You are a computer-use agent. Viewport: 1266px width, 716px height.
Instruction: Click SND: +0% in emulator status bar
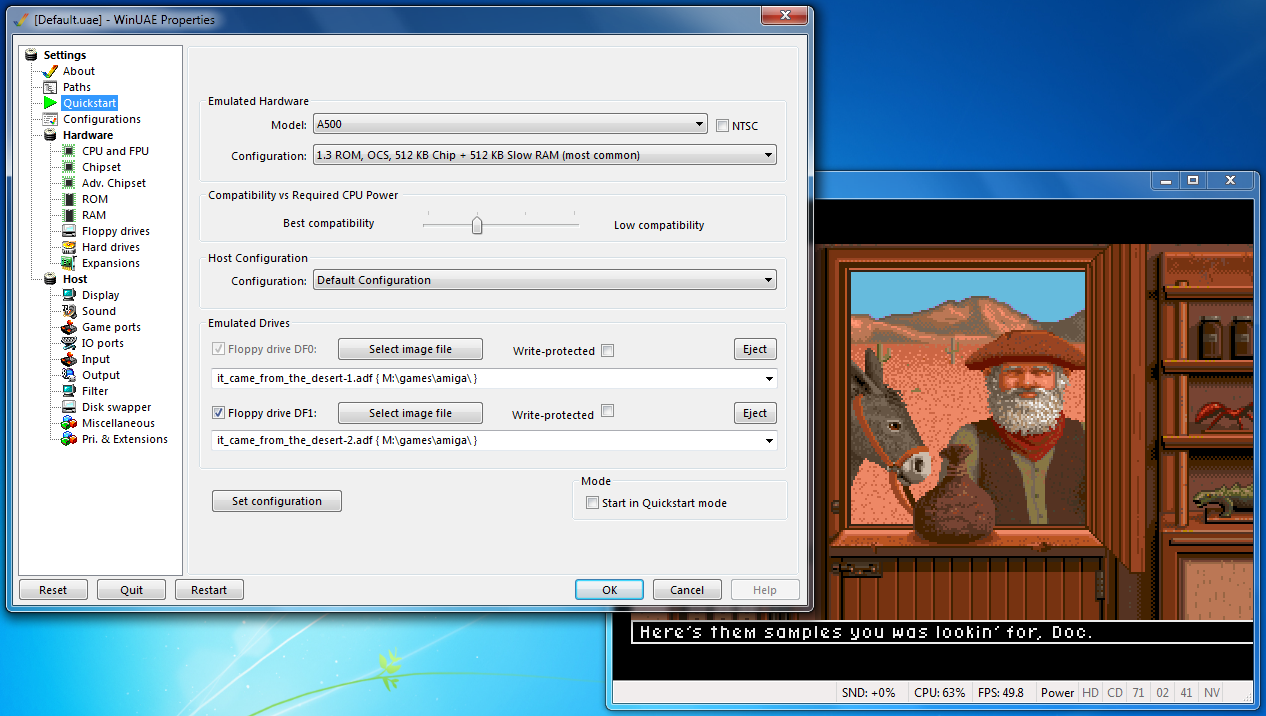(x=868, y=692)
